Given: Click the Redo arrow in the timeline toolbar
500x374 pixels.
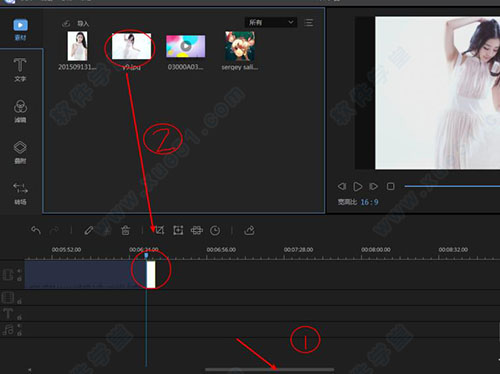Looking at the screenshot, I should [x=54, y=230].
